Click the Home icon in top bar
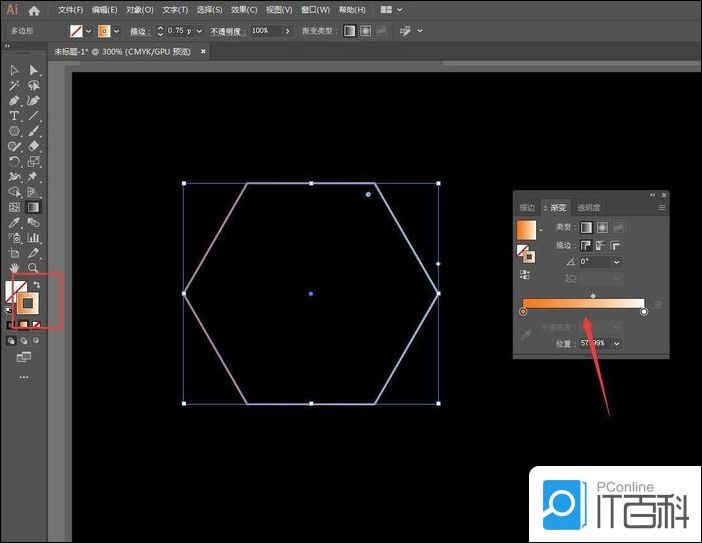The height and width of the screenshot is (543, 702). [34, 10]
